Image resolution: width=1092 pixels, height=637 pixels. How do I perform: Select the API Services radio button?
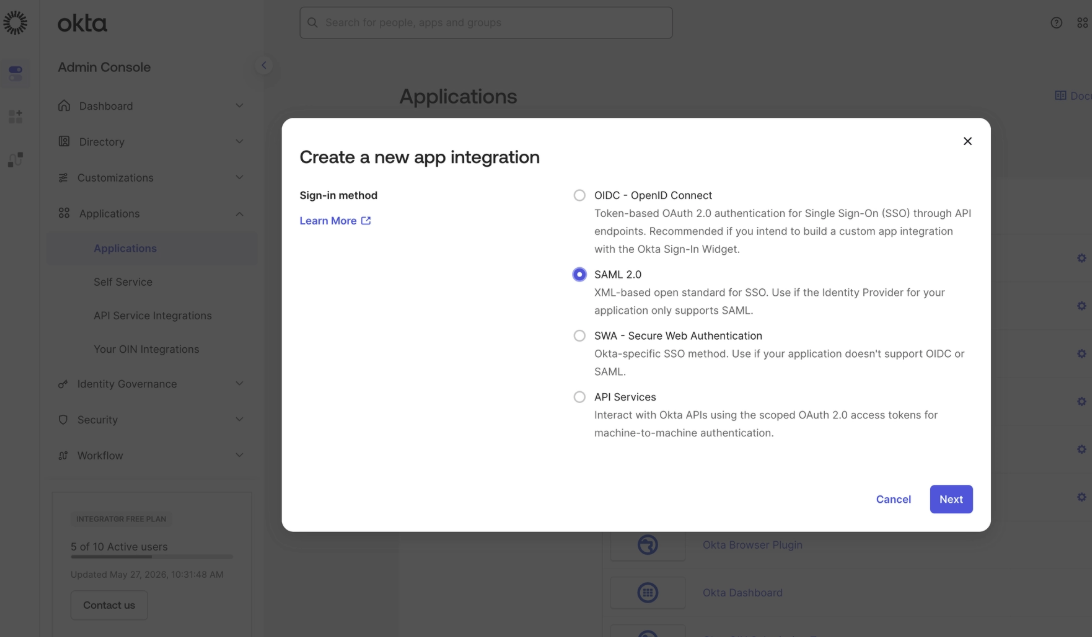pos(579,397)
